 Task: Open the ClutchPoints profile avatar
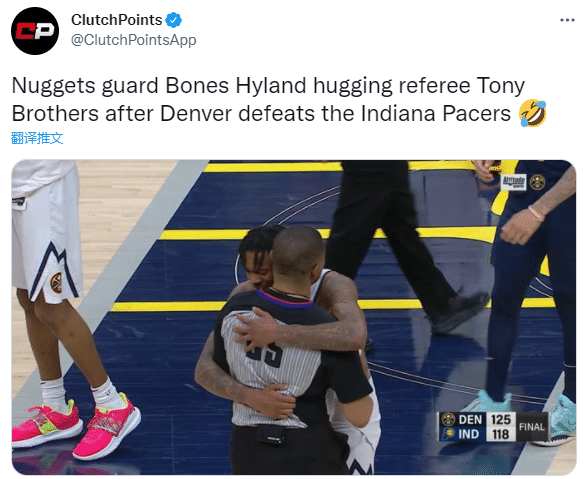click(x=35, y=31)
